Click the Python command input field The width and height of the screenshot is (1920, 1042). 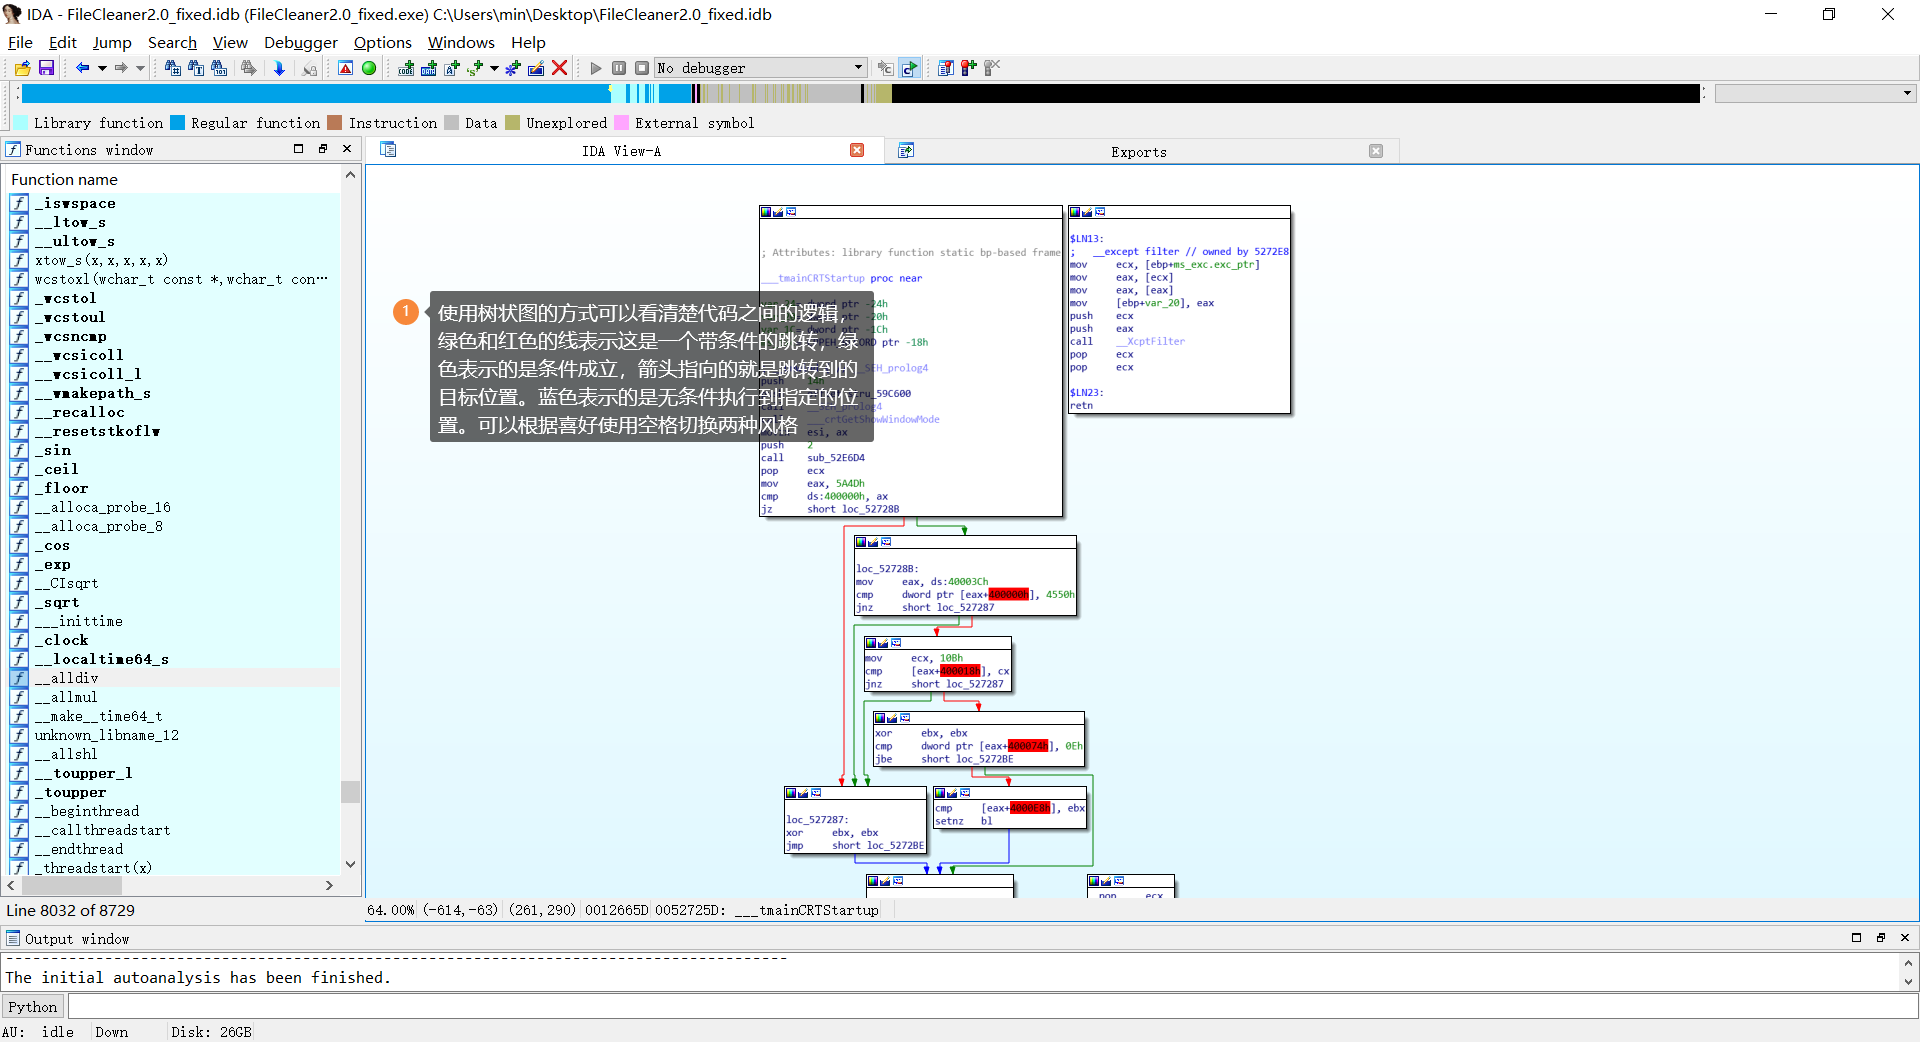pos(992,1007)
